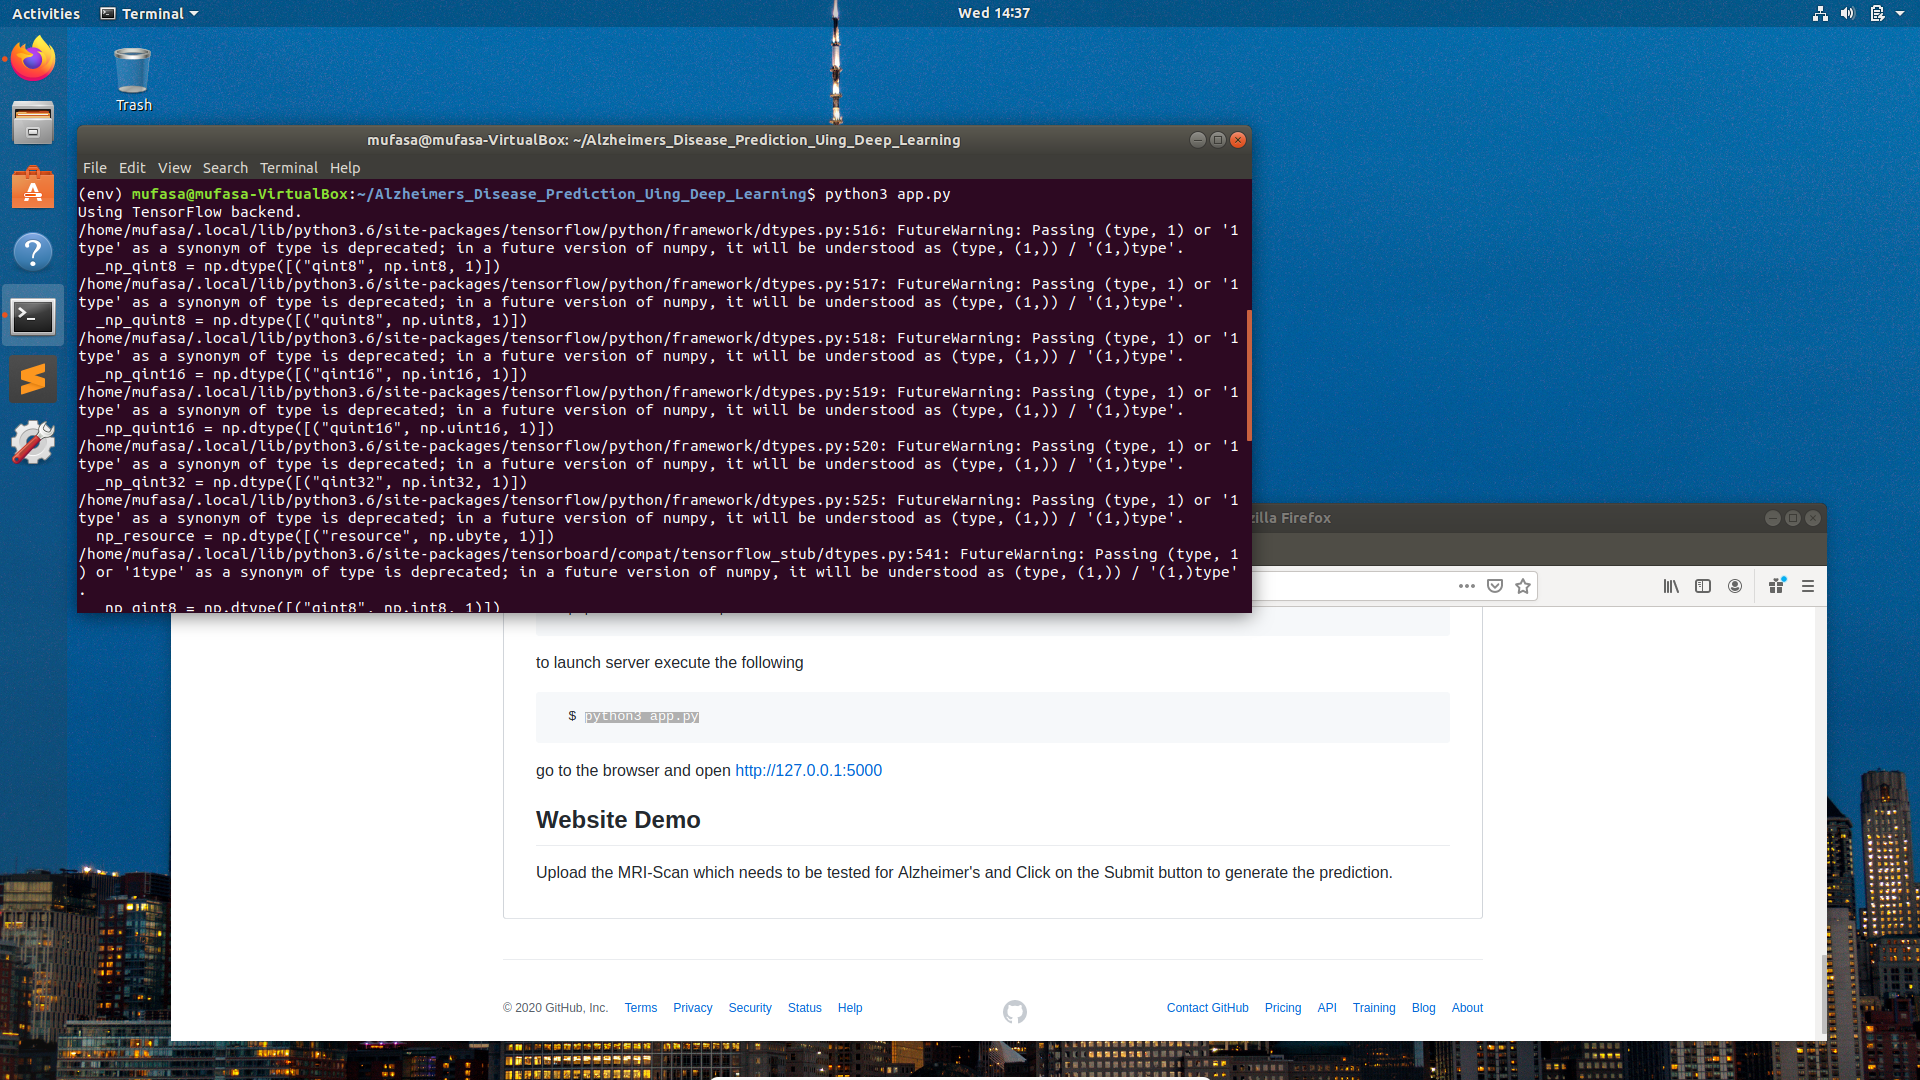Save page to Pocket icon
1920x1080 pixels.
tap(1495, 586)
